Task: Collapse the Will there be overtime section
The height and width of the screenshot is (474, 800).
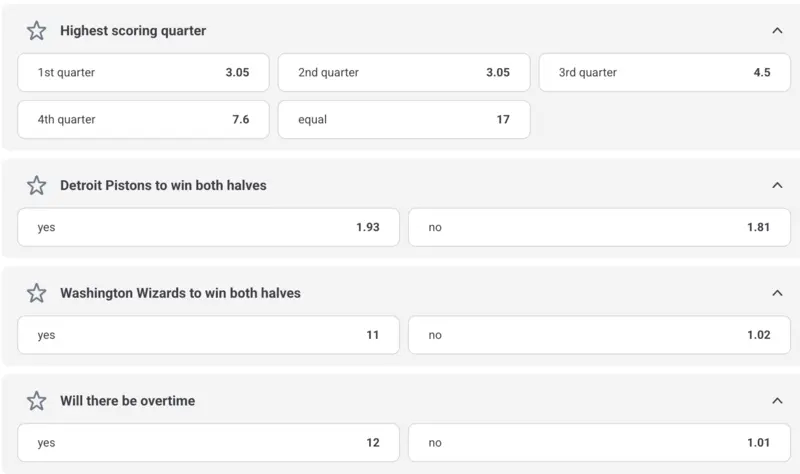Action: click(777, 401)
